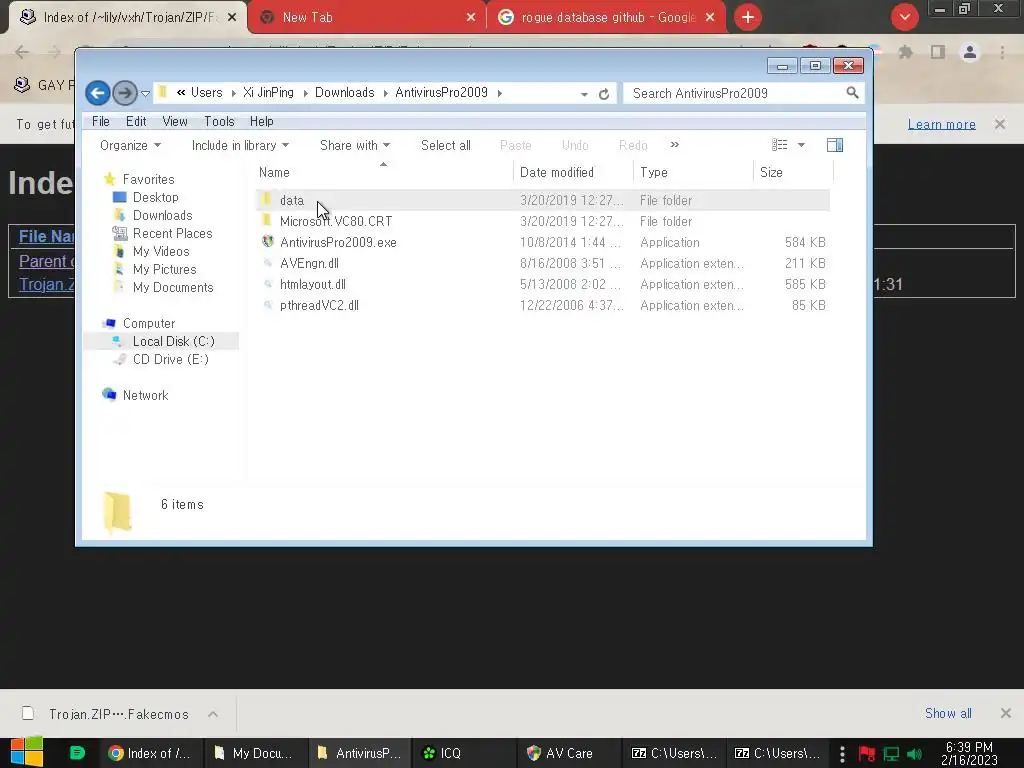
Task: Open the view options dropdown arrow
Action: (x=801, y=145)
